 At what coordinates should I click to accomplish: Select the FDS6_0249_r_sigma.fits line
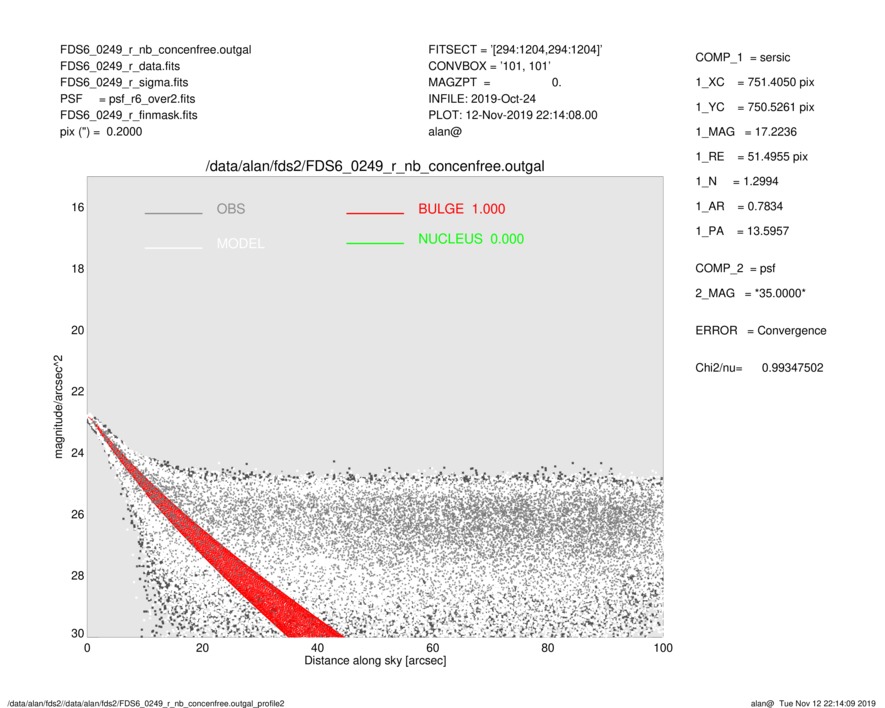point(124,82)
